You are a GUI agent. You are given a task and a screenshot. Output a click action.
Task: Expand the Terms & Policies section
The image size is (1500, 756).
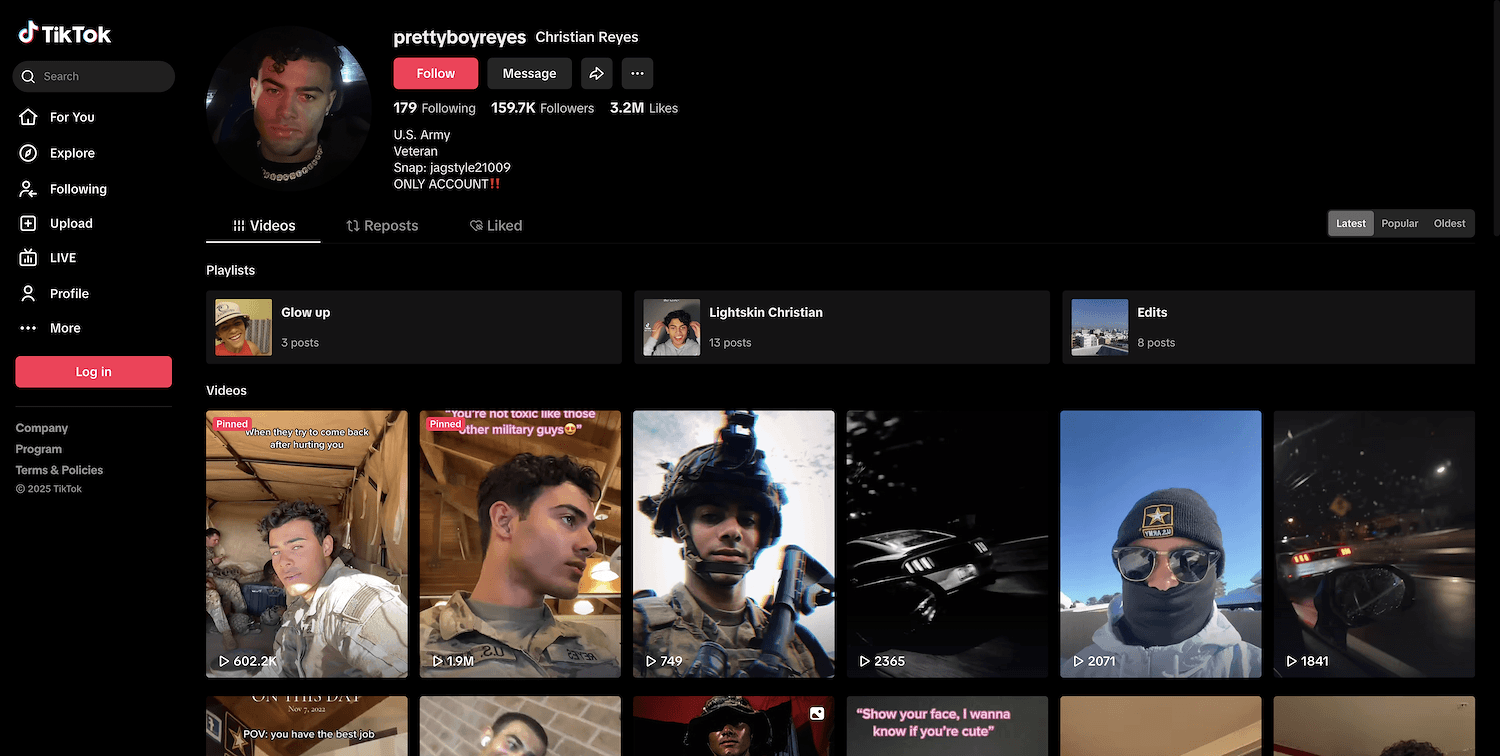(x=59, y=470)
